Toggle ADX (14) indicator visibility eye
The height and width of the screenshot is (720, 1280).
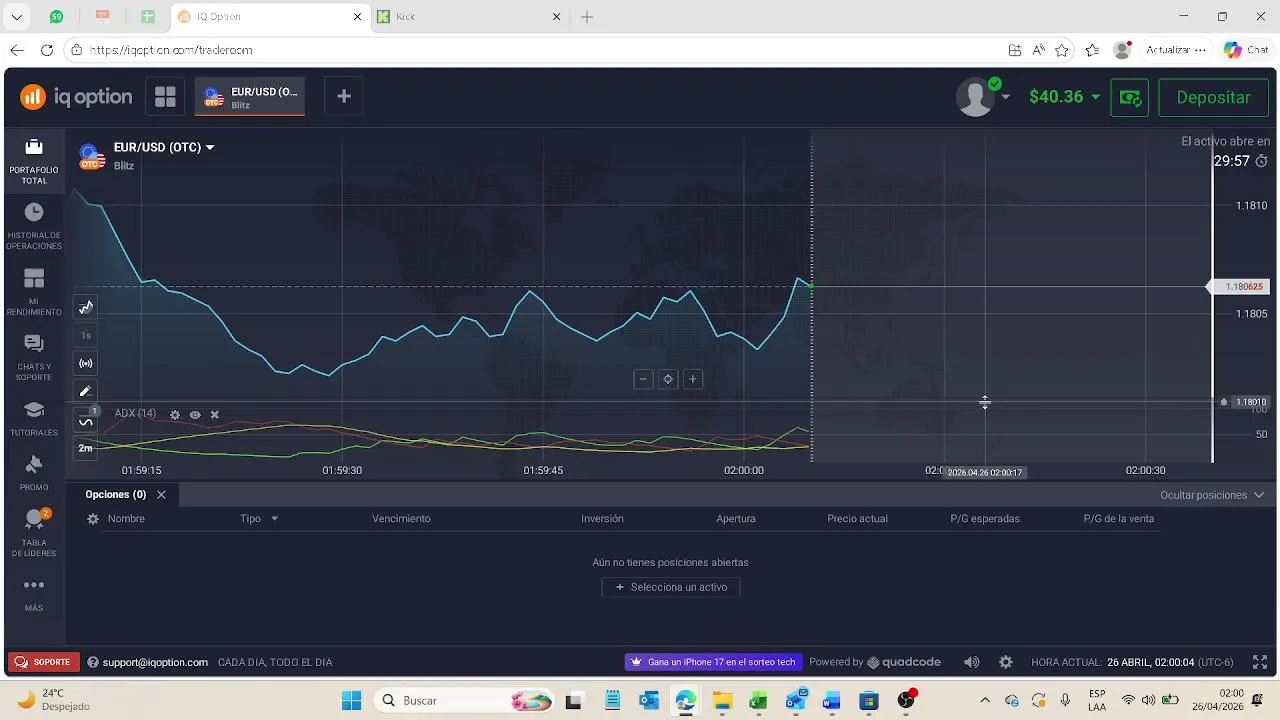click(195, 415)
